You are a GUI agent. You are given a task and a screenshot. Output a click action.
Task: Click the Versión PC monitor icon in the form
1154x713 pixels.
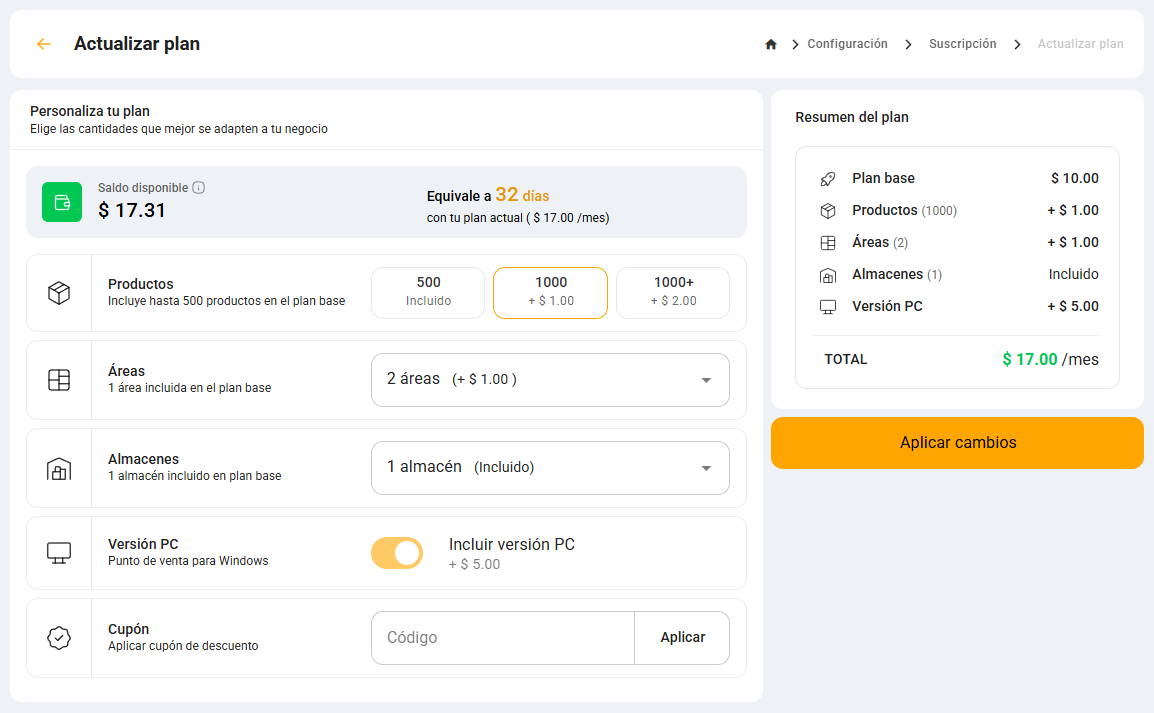click(59, 553)
